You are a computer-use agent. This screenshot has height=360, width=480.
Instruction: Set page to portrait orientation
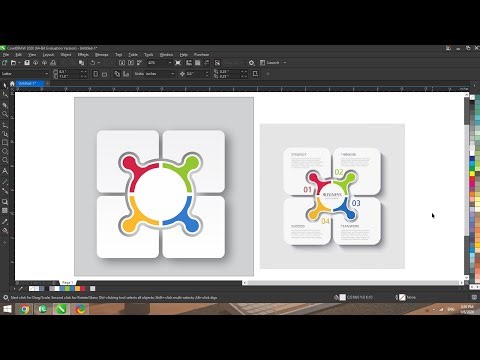(96, 74)
